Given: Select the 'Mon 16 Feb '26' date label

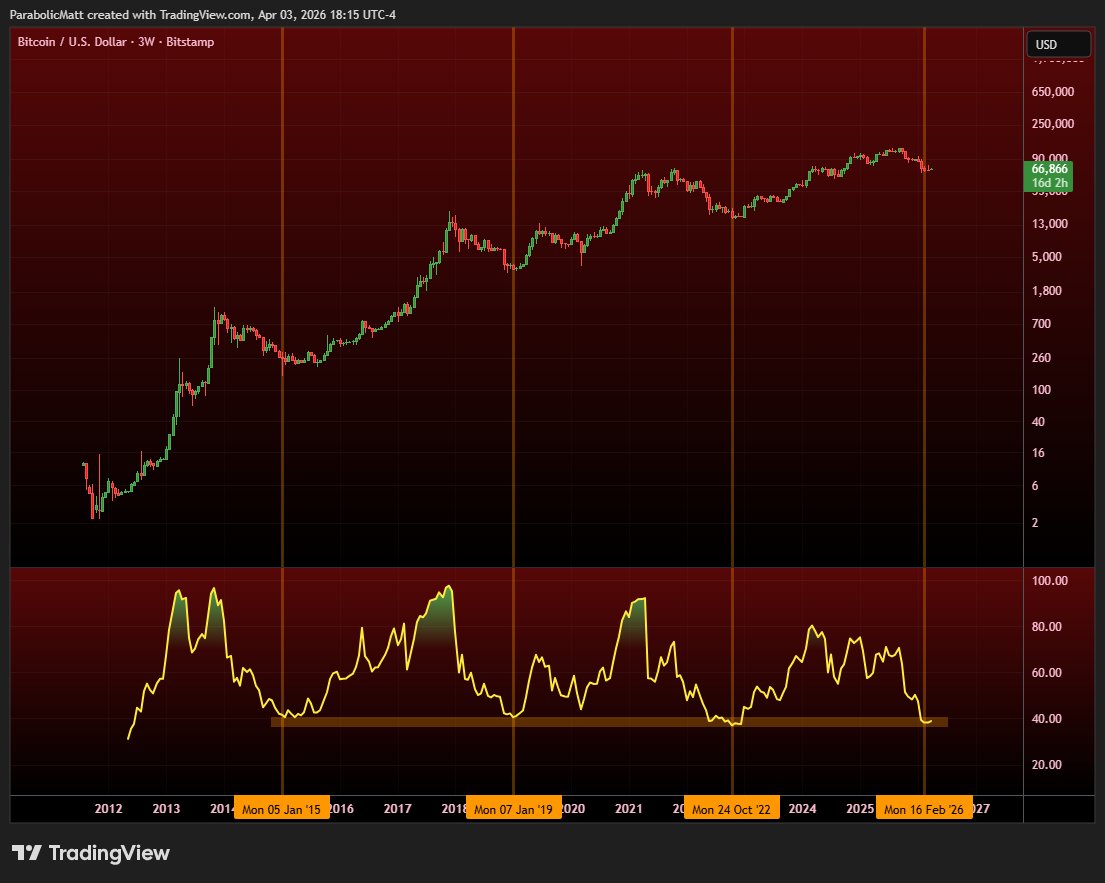Looking at the screenshot, I should coord(924,810).
